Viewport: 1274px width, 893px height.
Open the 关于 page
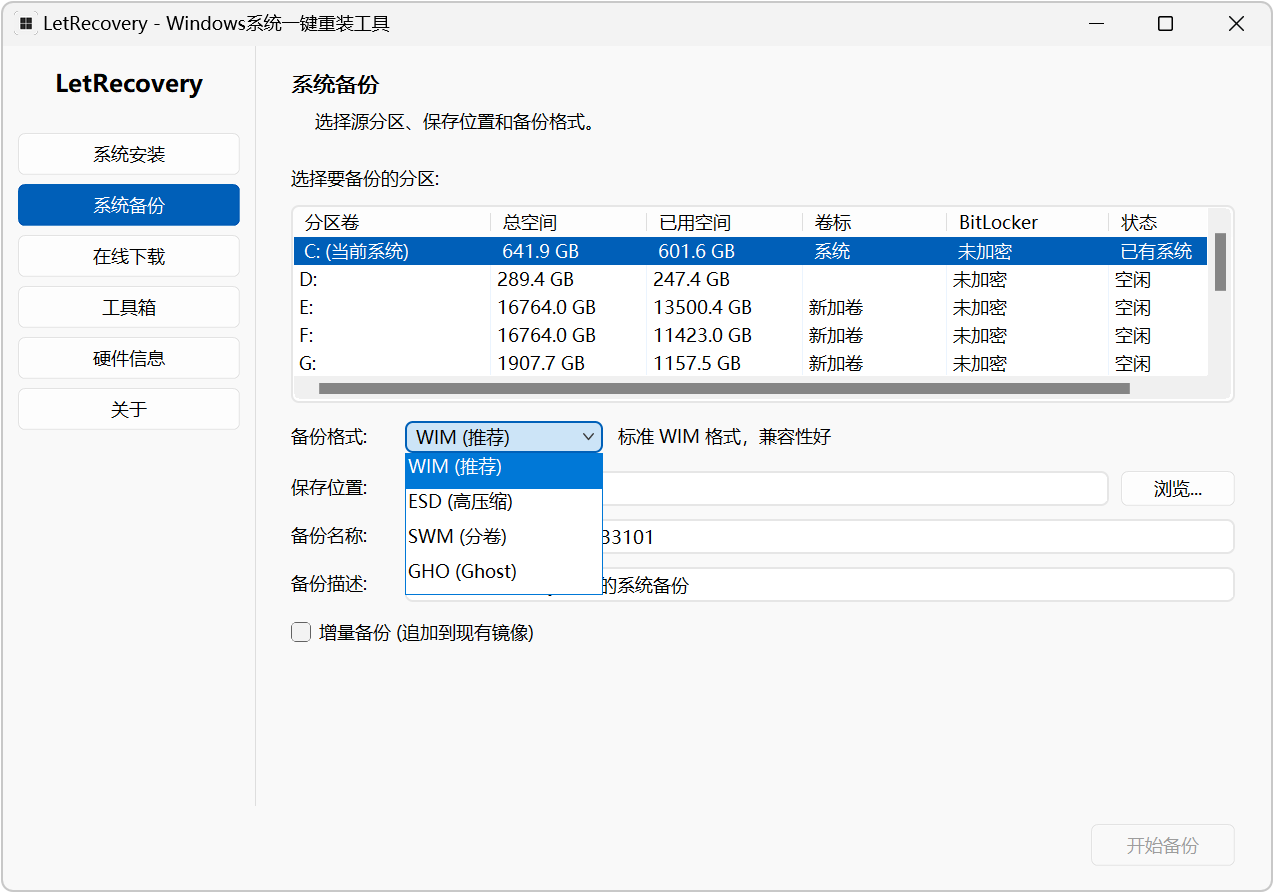(129, 409)
